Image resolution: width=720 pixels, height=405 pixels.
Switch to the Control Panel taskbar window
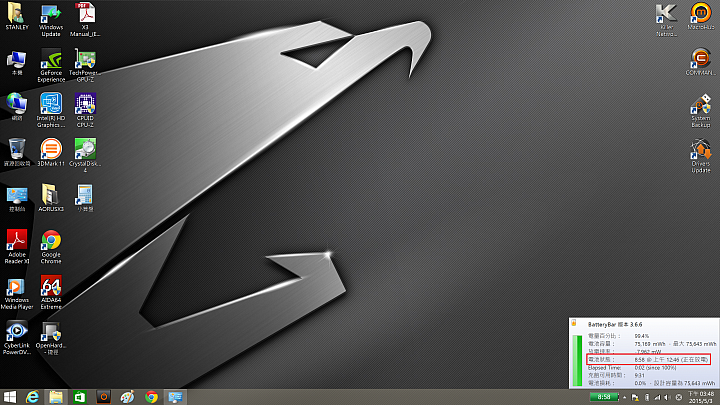point(175,397)
